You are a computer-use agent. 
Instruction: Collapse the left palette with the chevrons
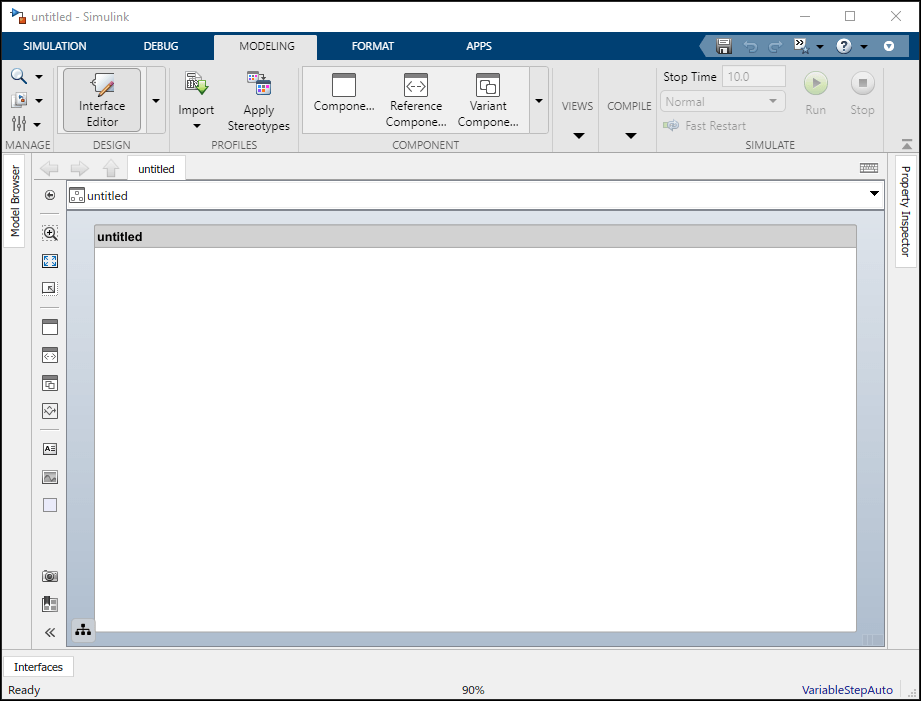point(49,632)
